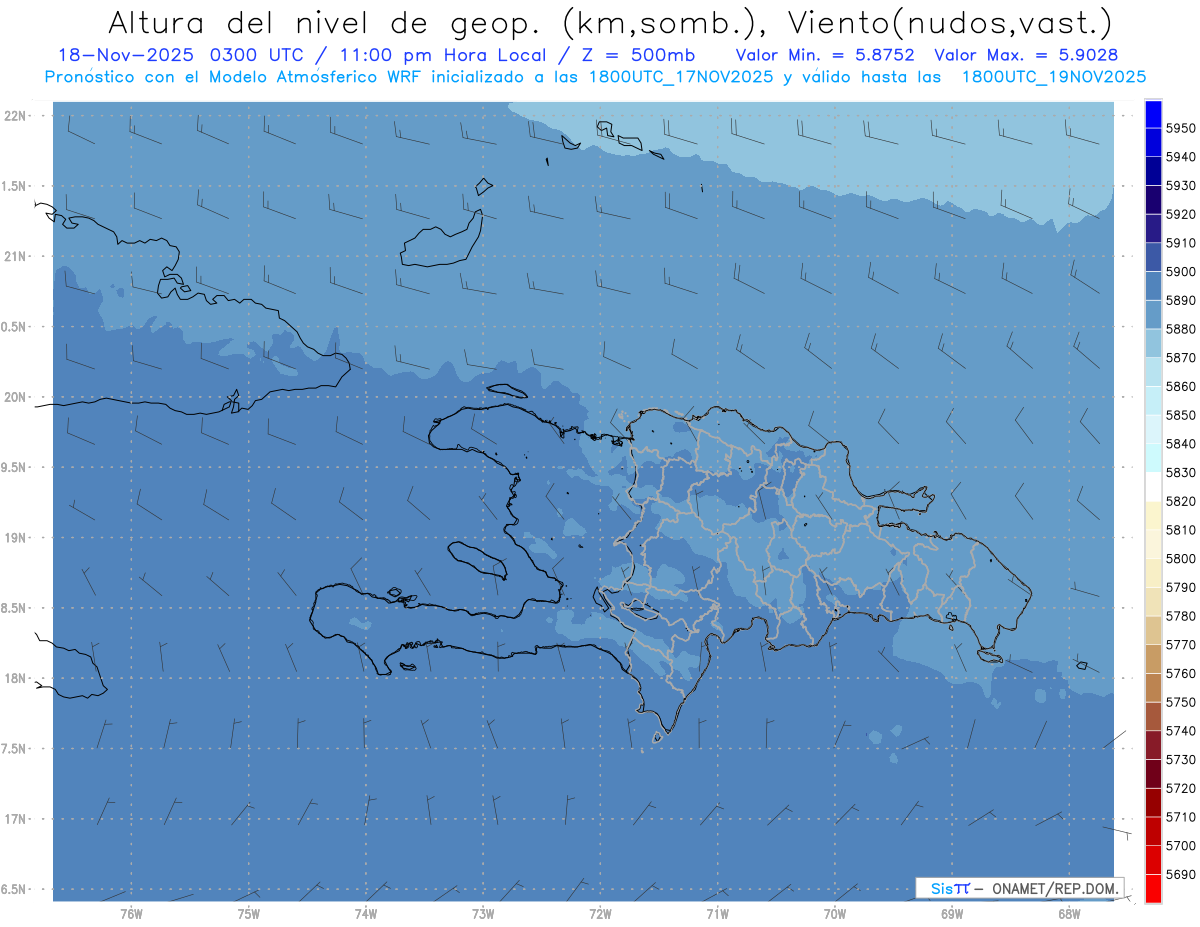Click the '5700' colorbar value
Image resolution: width=1200 pixels, height=927 pixels.
[1182, 845]
